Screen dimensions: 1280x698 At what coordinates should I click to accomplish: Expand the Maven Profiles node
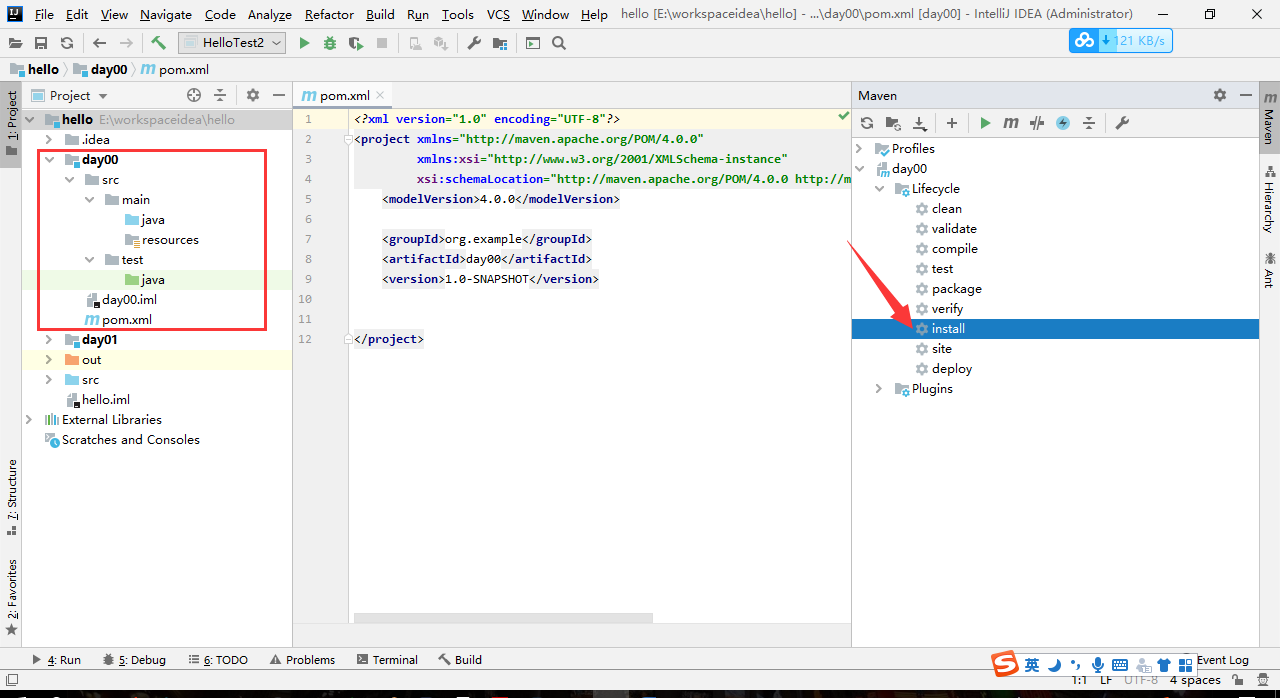pos(859,149)
